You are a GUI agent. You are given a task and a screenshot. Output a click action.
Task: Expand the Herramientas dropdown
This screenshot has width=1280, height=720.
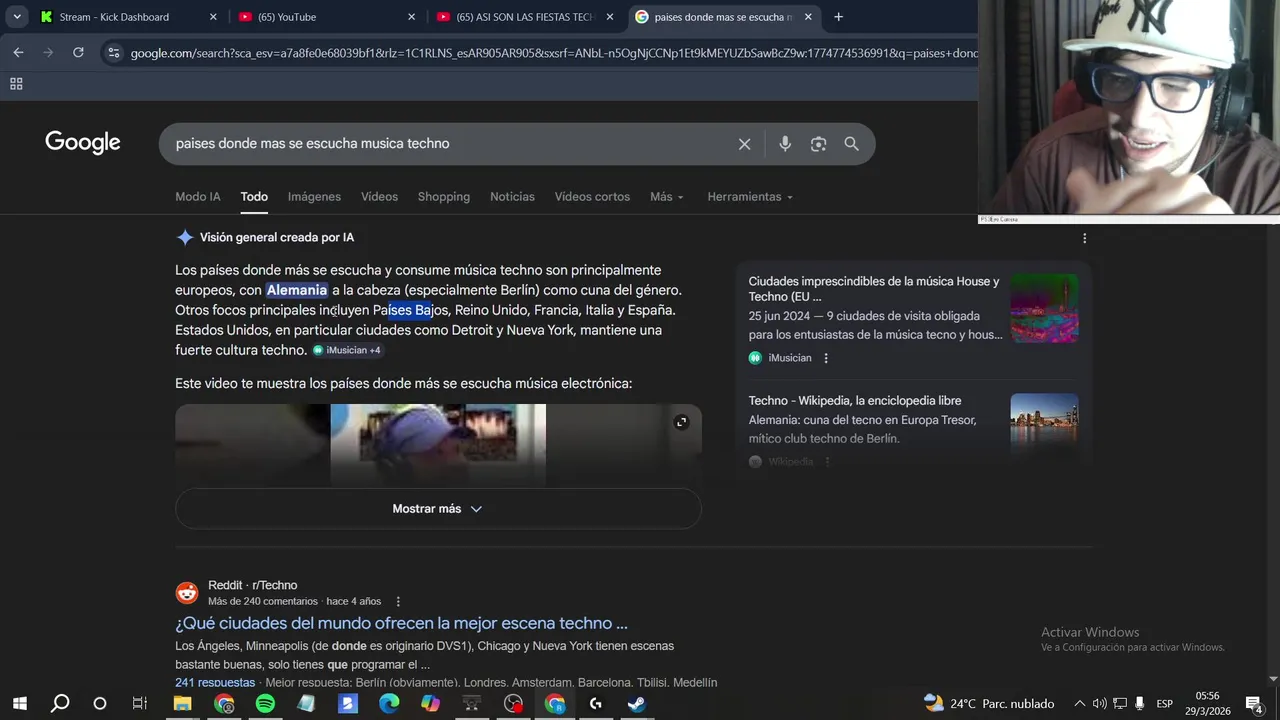[x=750, y=197]
